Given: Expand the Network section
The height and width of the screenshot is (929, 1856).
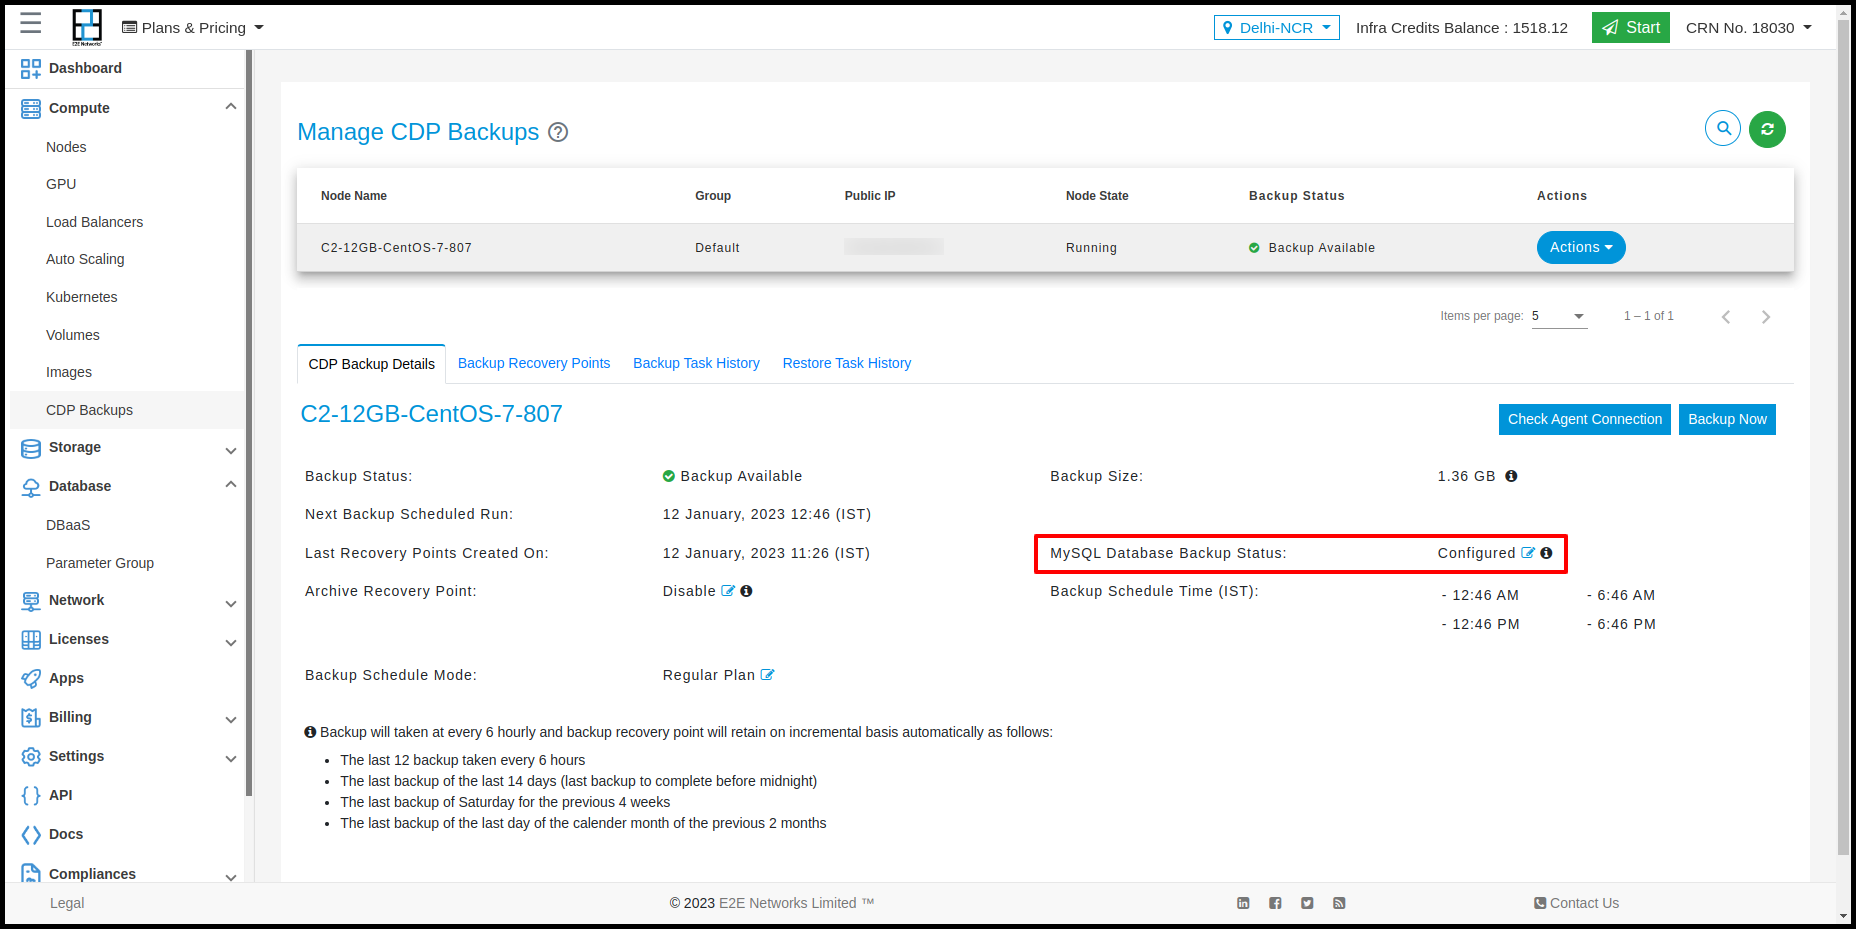Looking at the screenshot, I should coord(231,604).
